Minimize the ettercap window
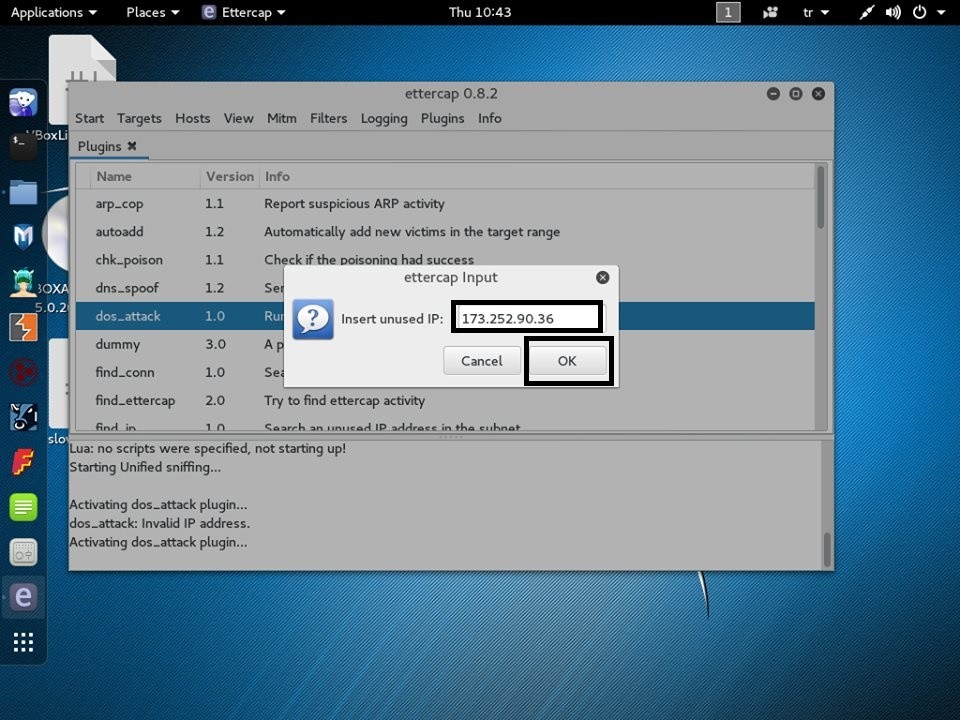 point(773,94)
